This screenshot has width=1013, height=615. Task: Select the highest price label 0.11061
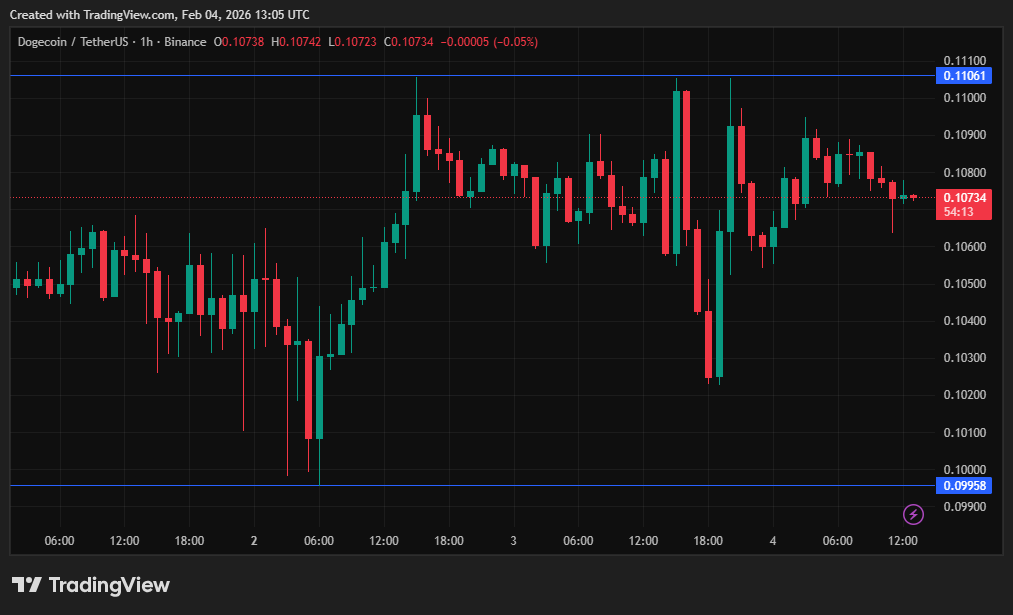(963, 76)
